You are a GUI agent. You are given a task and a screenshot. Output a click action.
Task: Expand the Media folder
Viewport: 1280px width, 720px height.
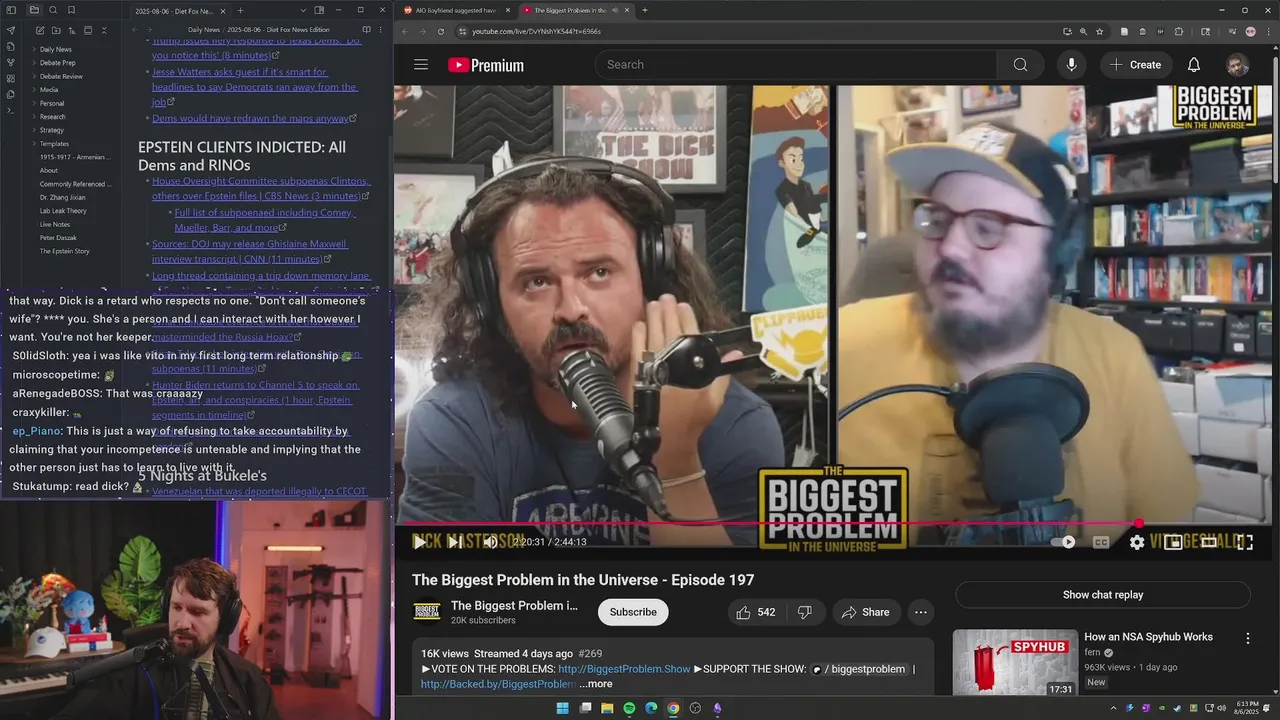(49, 90)
